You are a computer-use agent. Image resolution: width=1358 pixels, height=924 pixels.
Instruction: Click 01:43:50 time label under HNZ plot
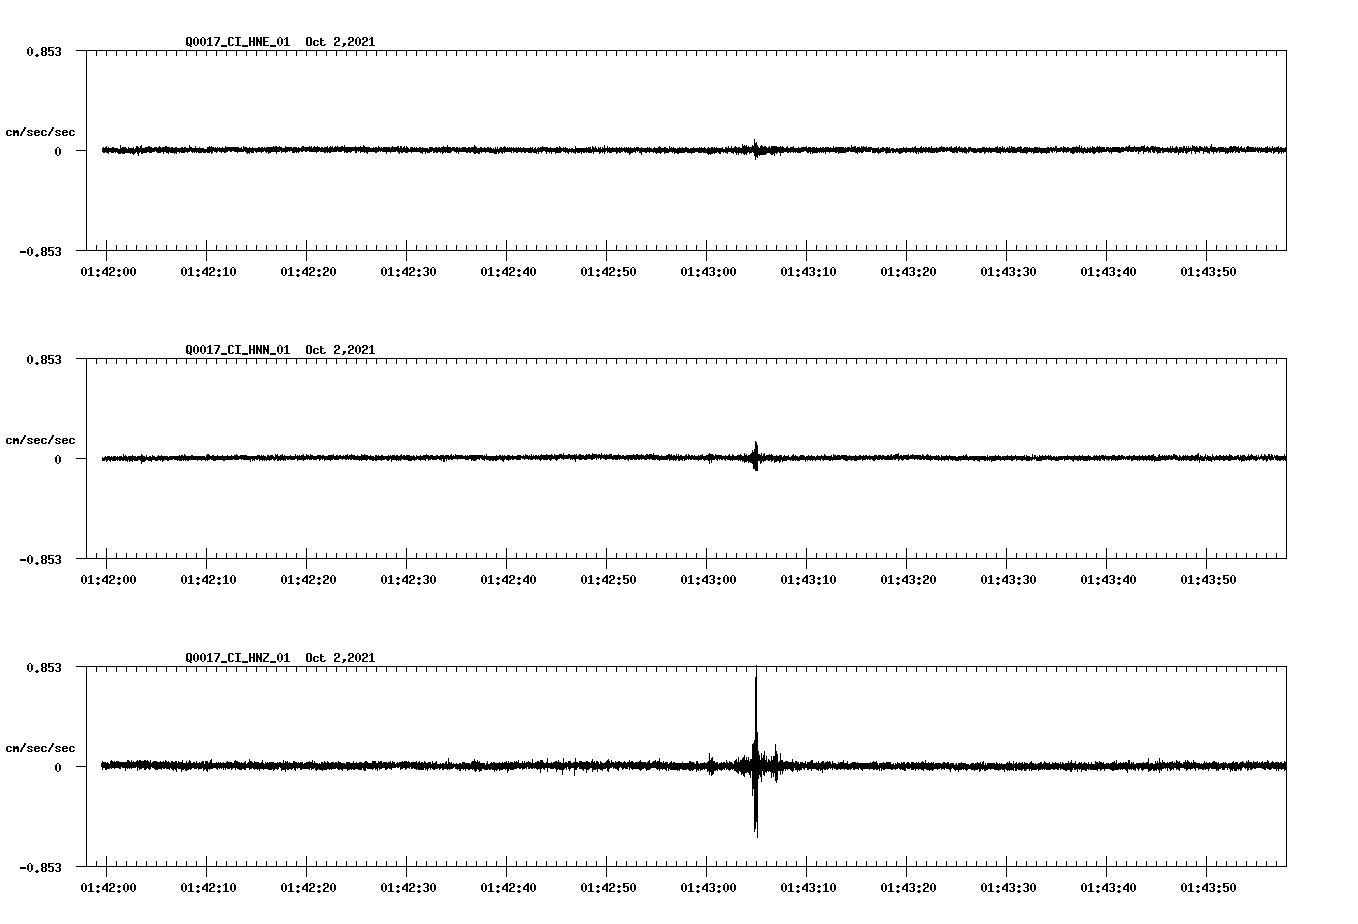[x=1208, y=888]
